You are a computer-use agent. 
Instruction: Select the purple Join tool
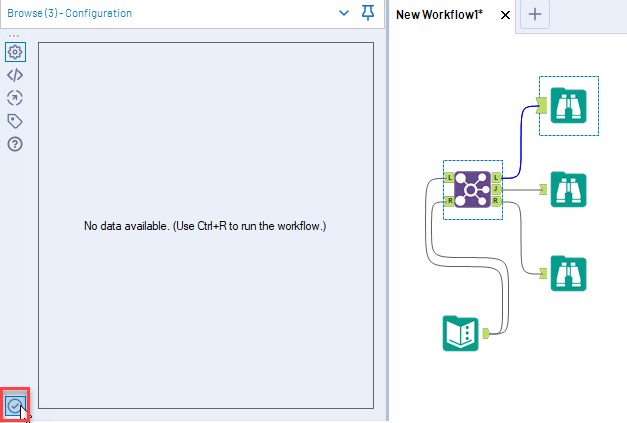pyautogui.click(x=472, y=190)
